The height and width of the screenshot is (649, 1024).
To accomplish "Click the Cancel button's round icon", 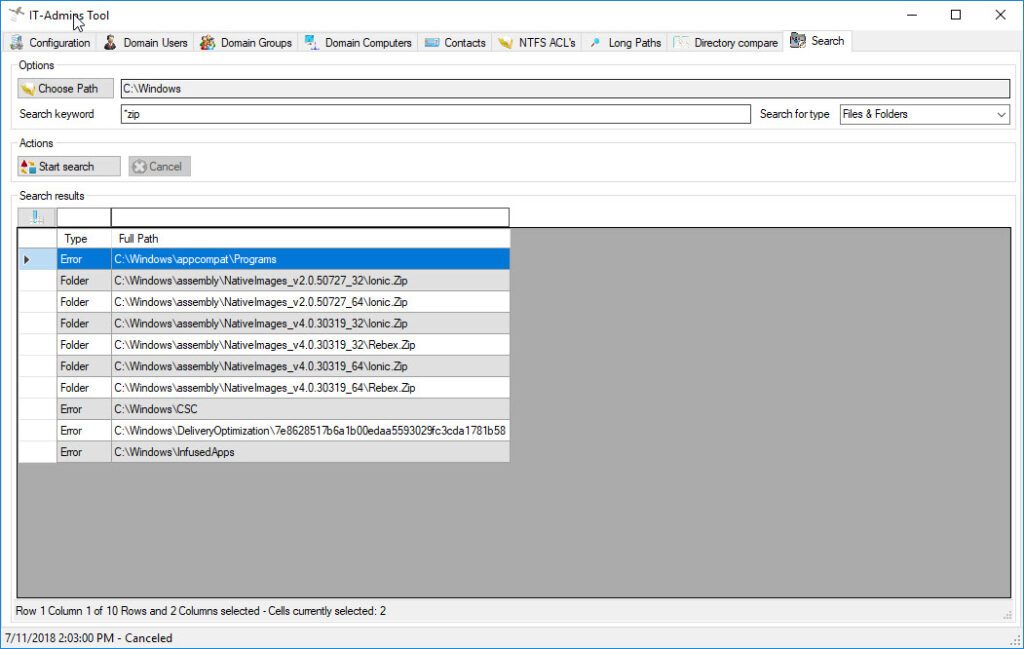I will (140, 166).
